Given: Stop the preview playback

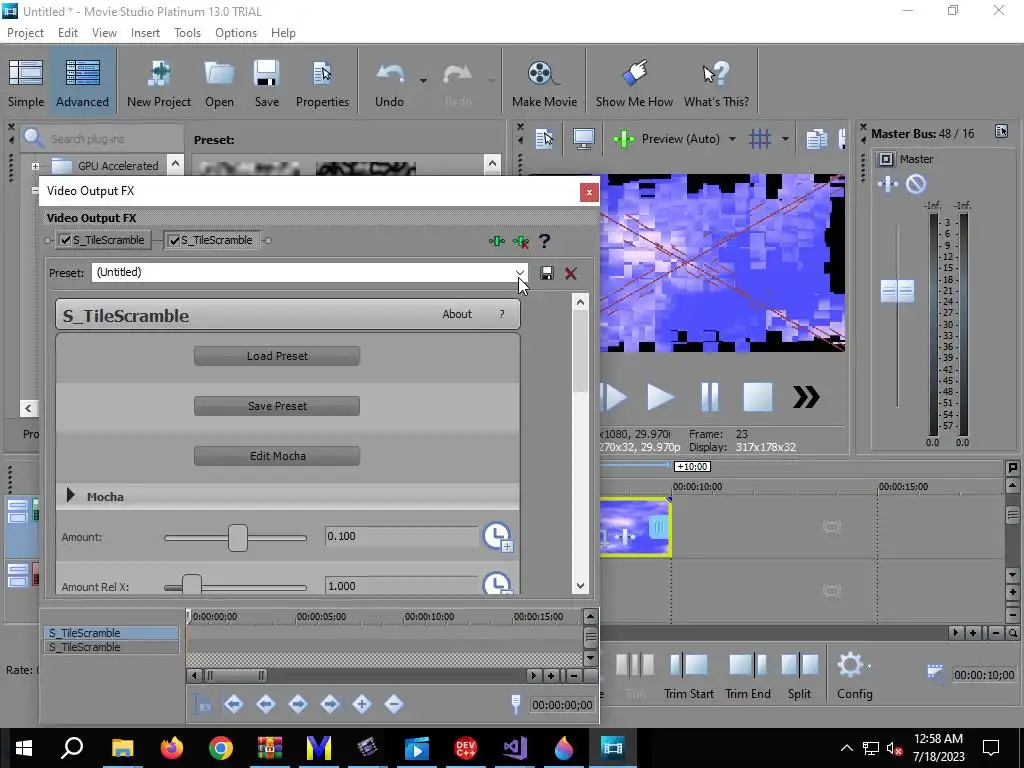Looking at the screenshot, I should pos(758,396).
